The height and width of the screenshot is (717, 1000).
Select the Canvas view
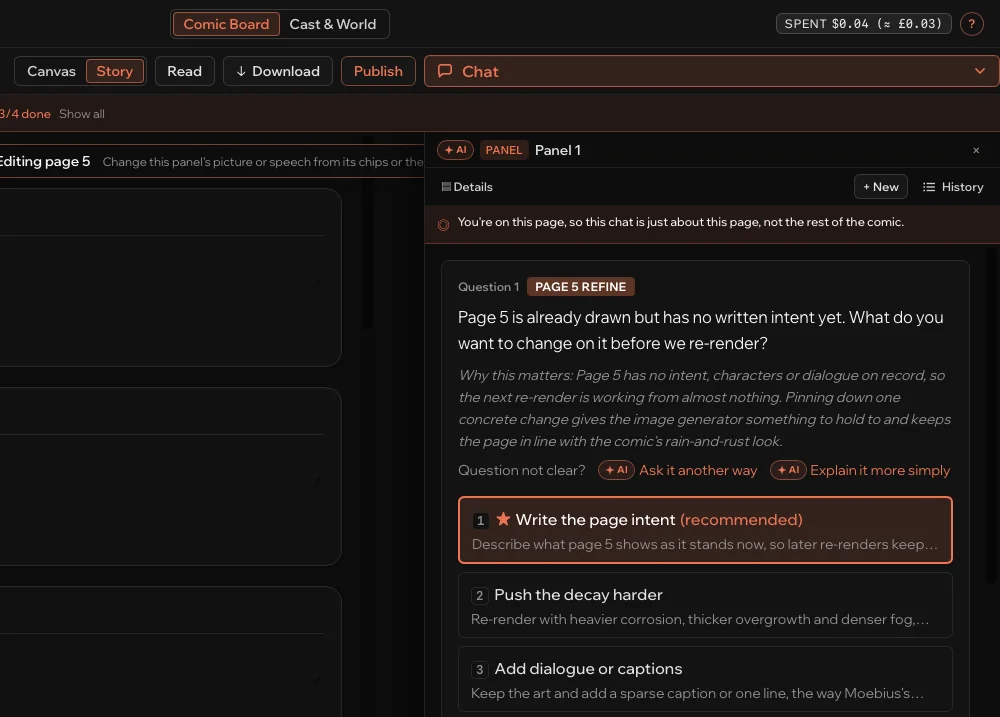(51, 71)
